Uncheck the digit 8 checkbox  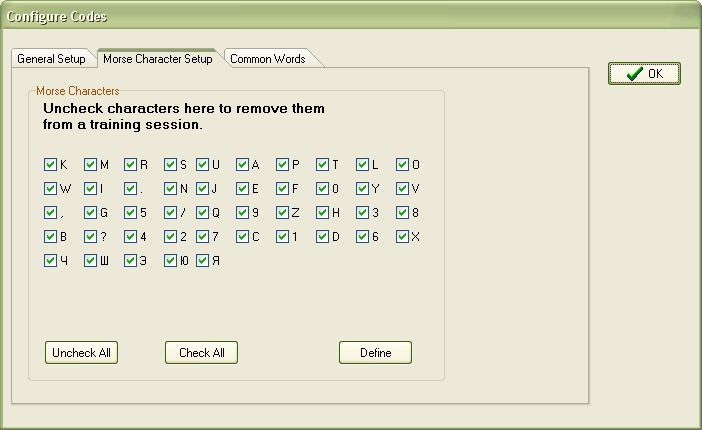point(402,212)
